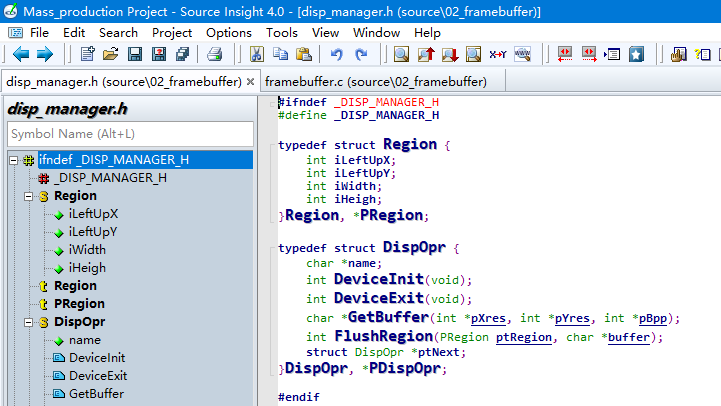Screen dimensions: 721x406
Task: Open the Edit menu
Action: point(74,33)
